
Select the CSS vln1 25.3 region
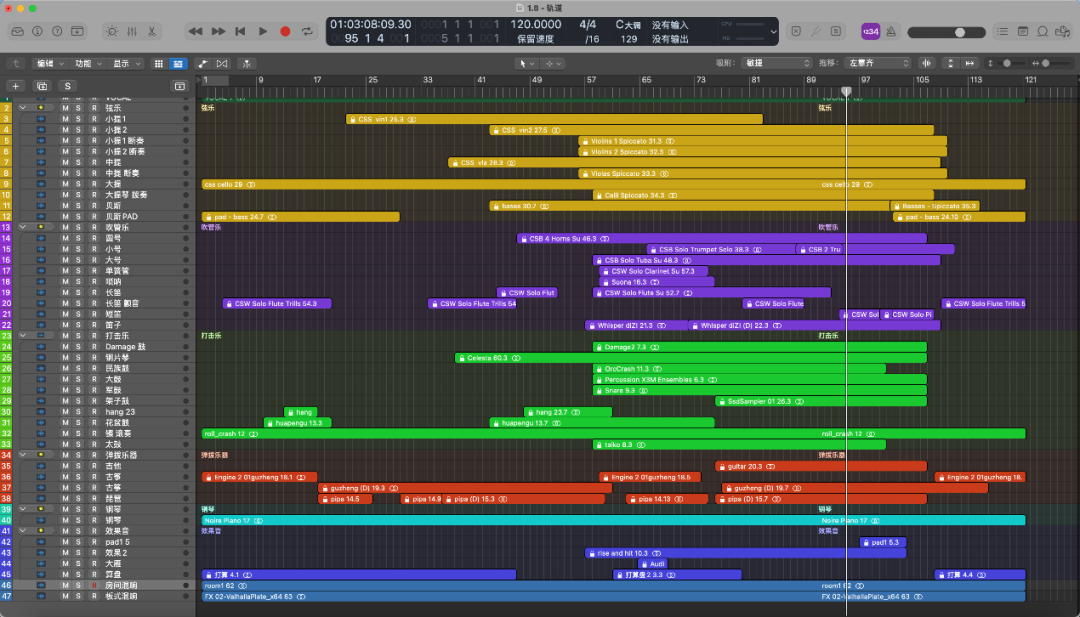tap(554, 119)
